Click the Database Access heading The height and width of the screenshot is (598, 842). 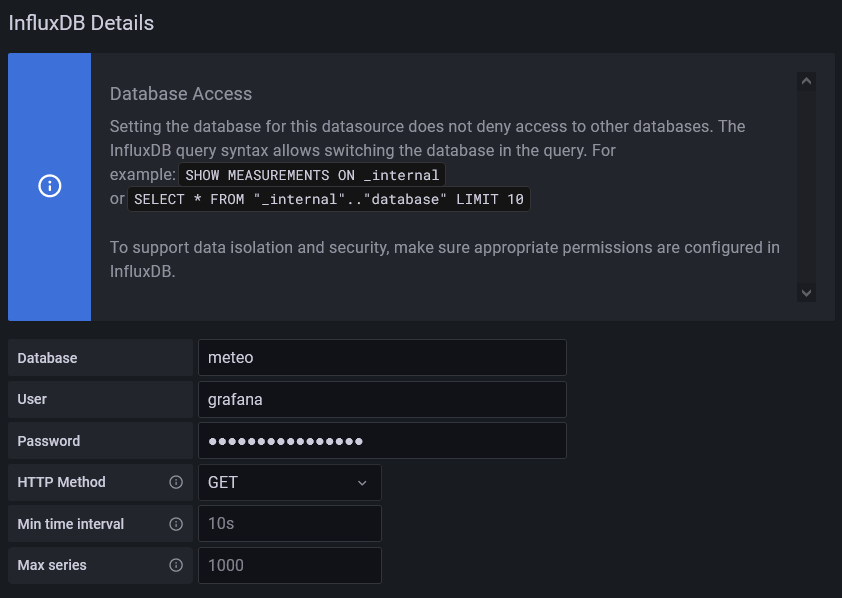click(x=180, y=93)
